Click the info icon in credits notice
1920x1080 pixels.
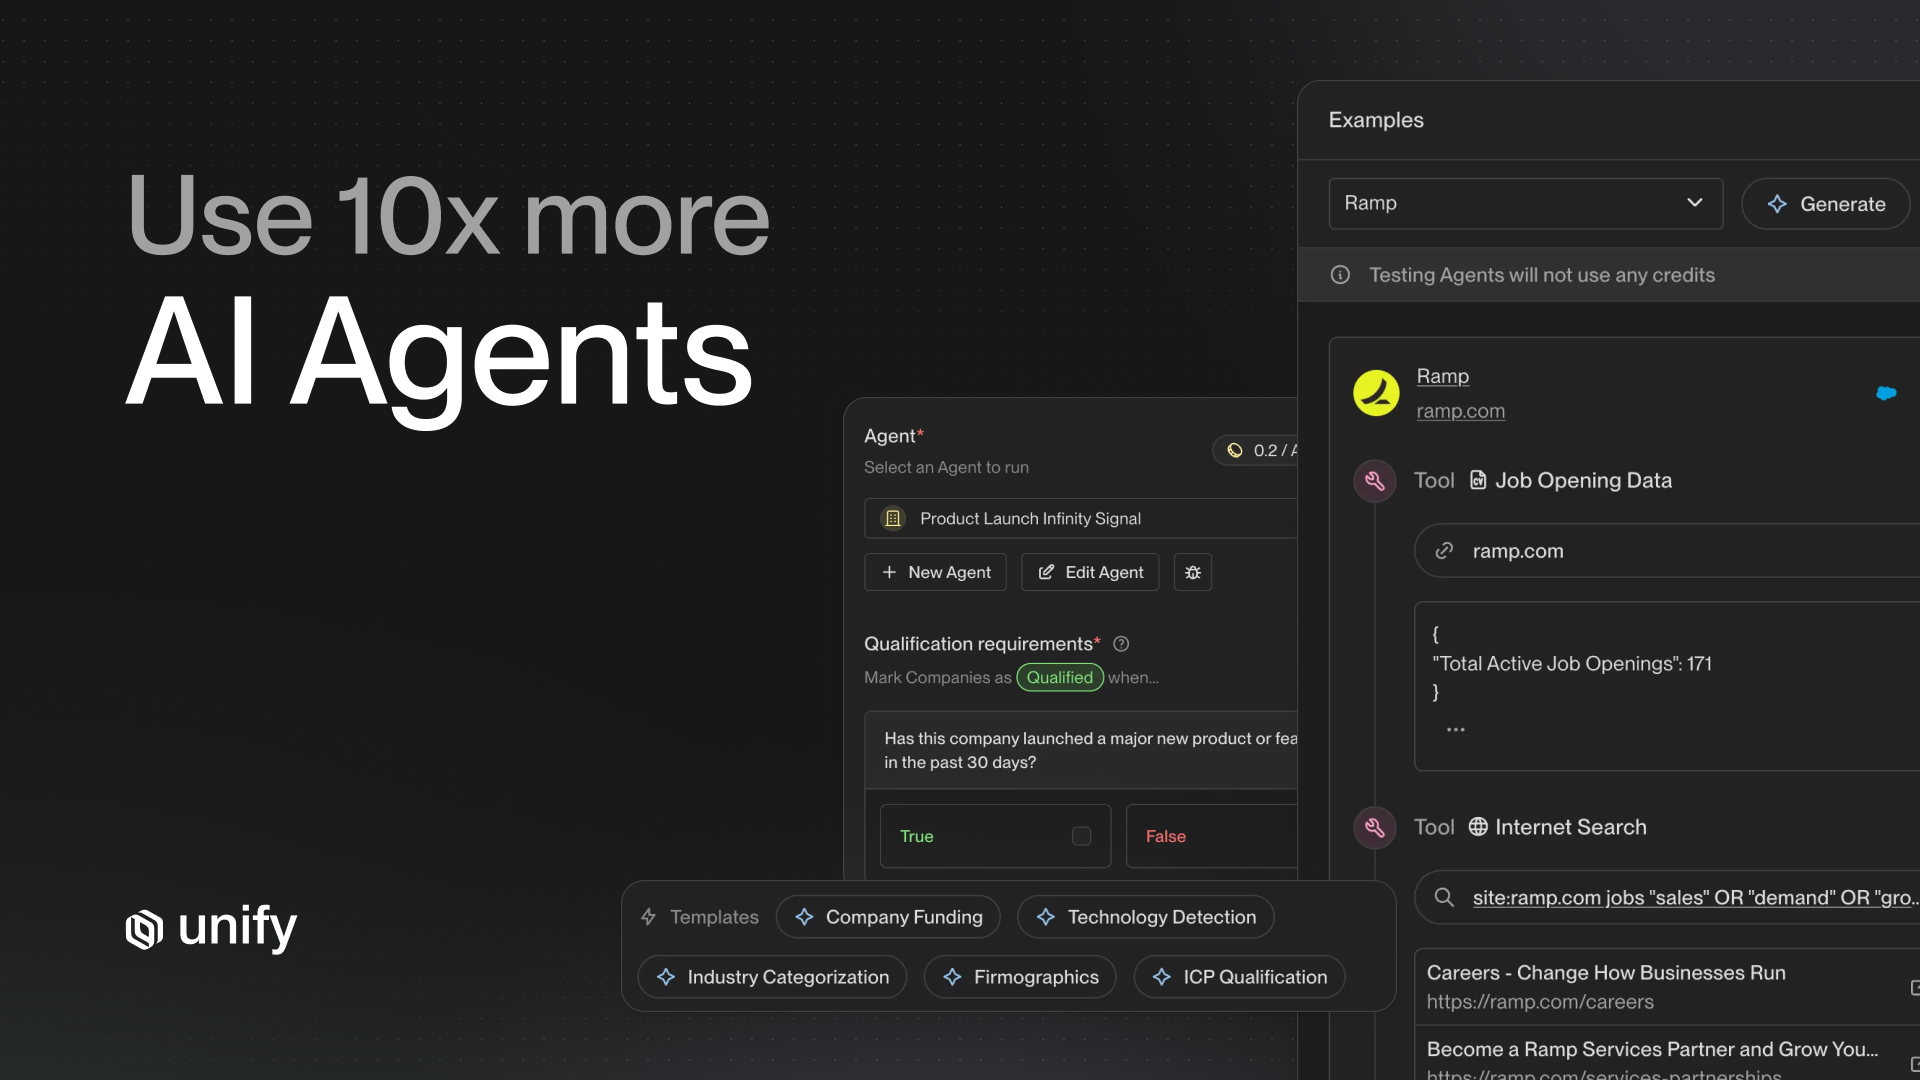1340,275
